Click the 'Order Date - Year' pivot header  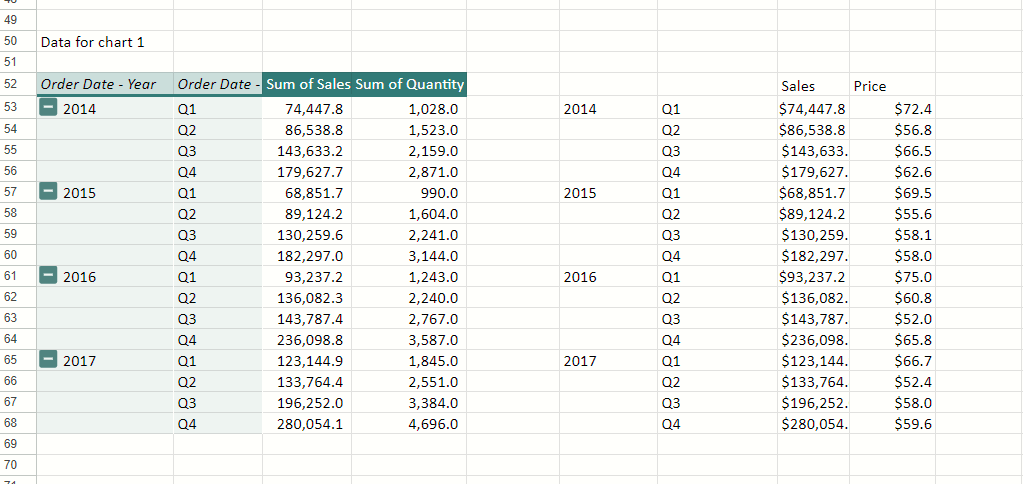pyautogui.click(x=105, y=84)
